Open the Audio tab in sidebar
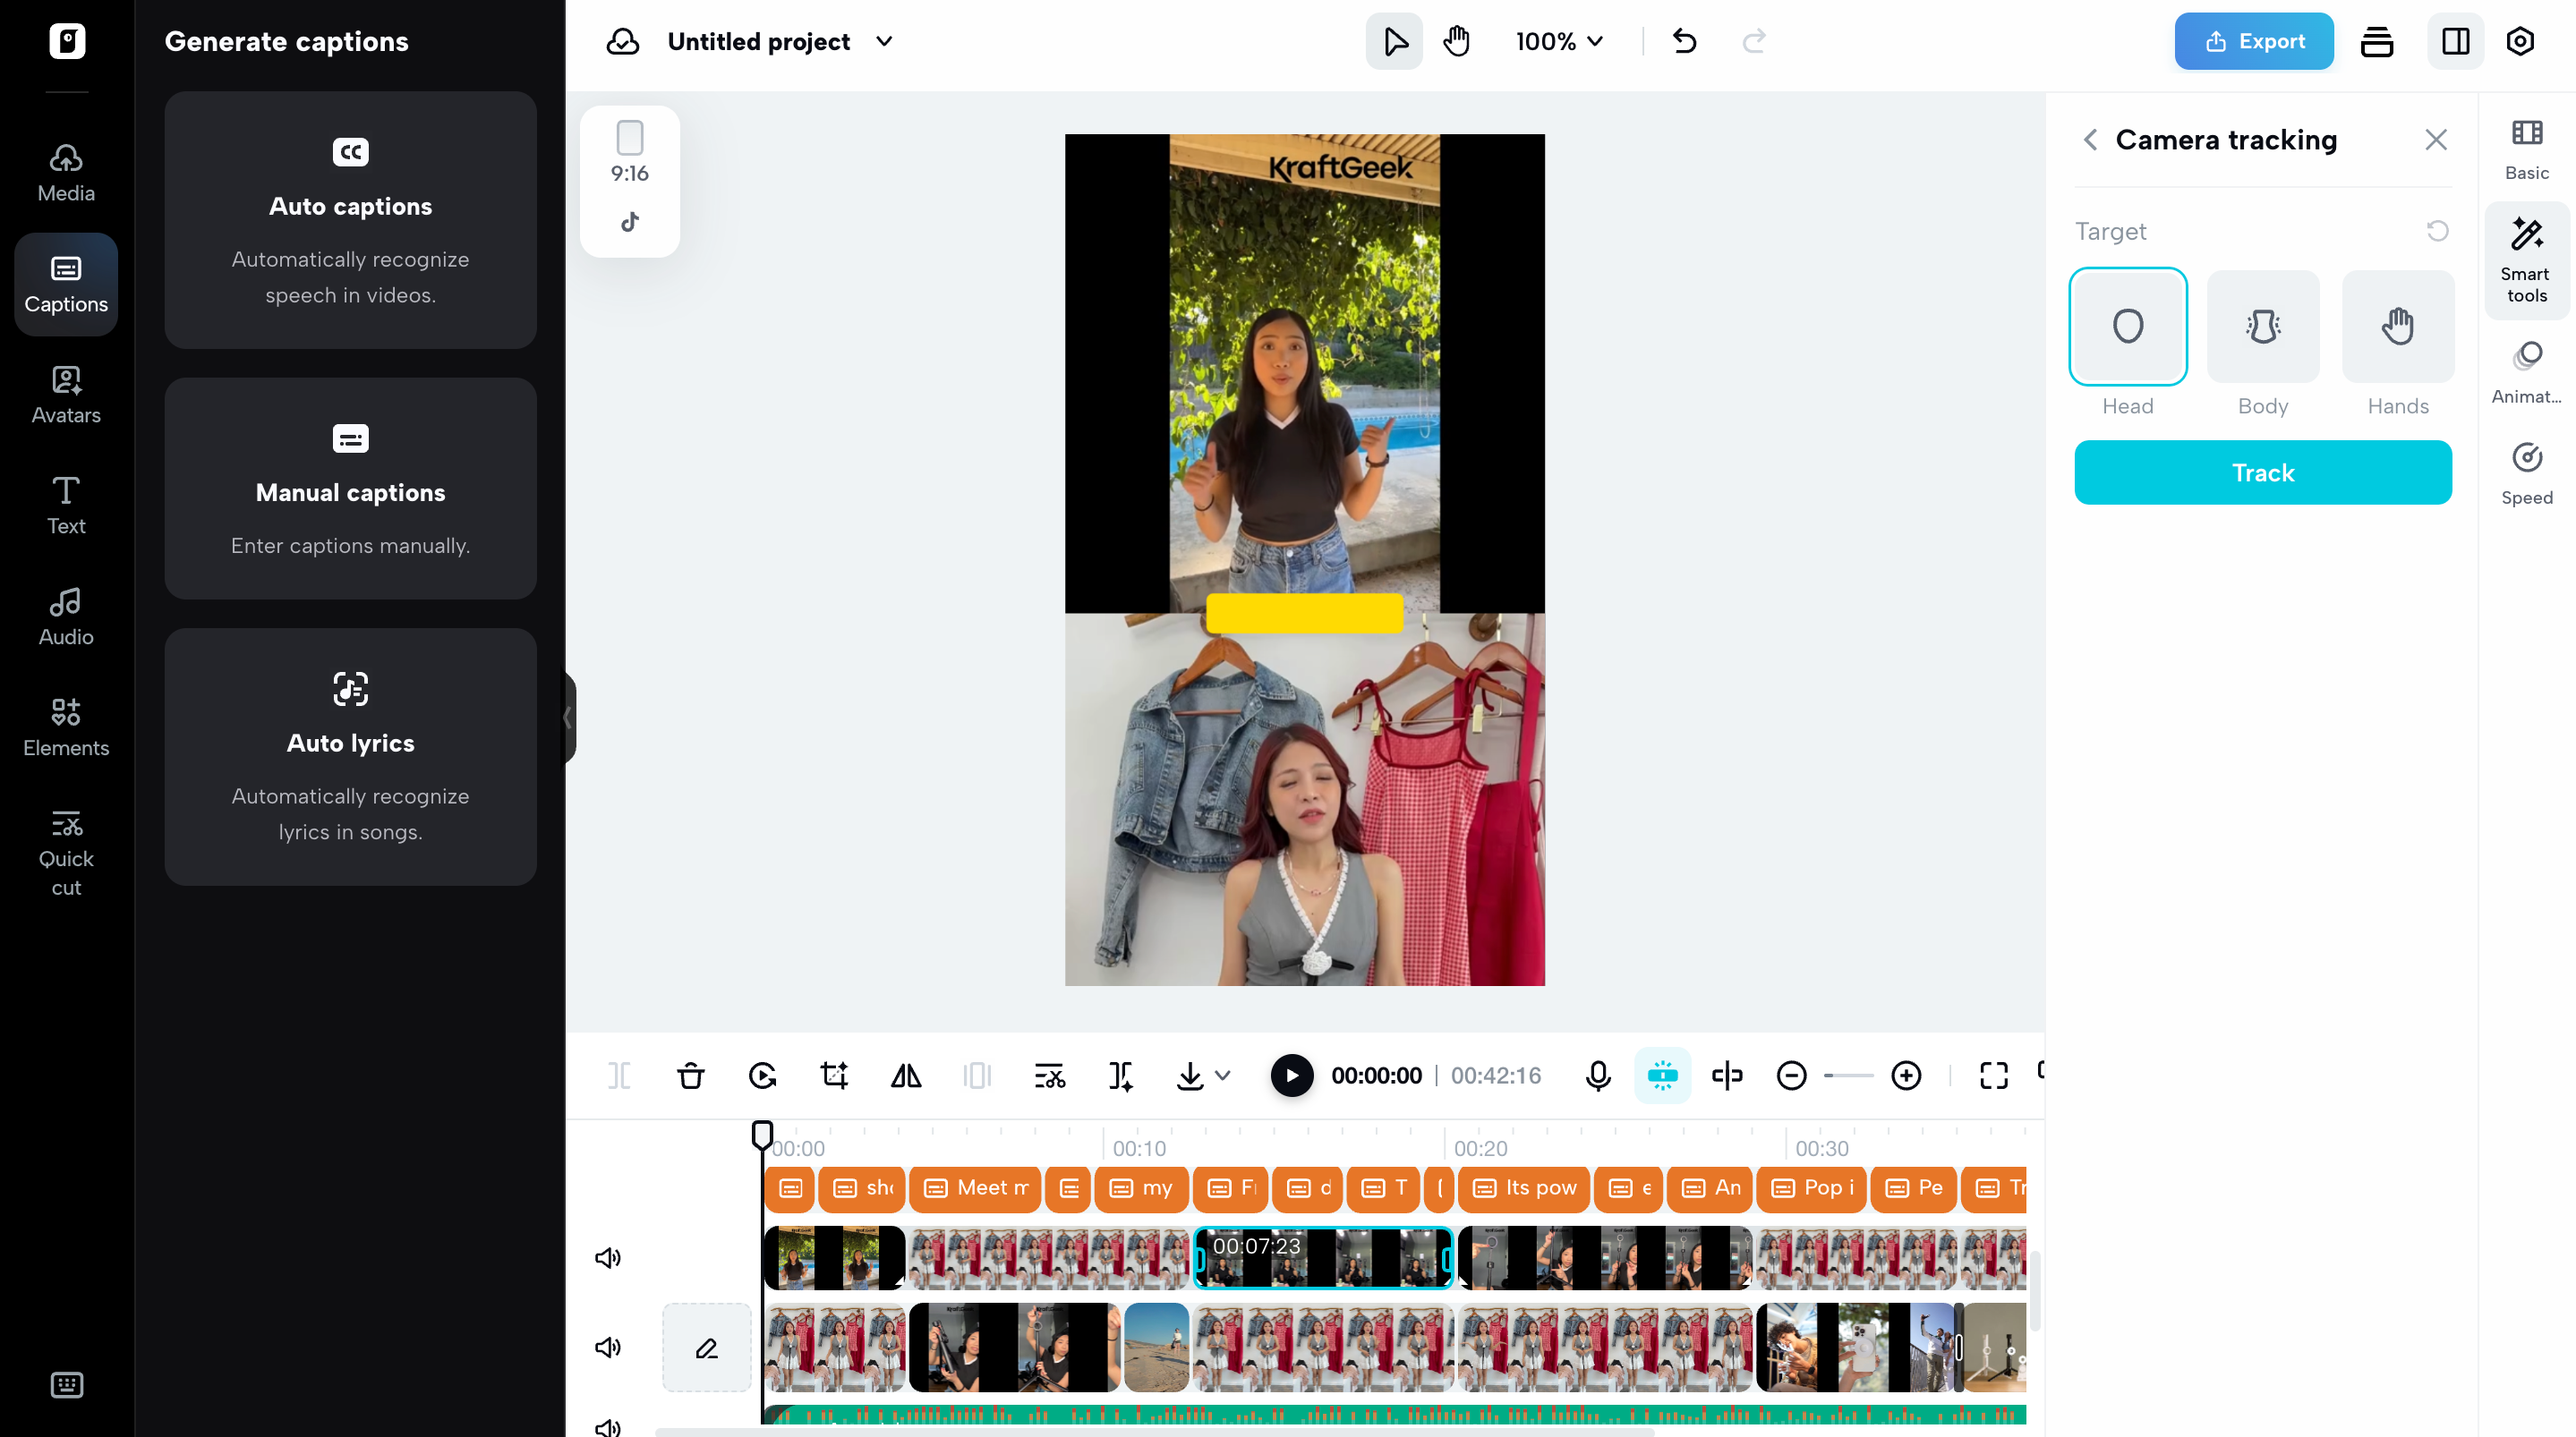2576x1437 pixels. click(66, 616)
